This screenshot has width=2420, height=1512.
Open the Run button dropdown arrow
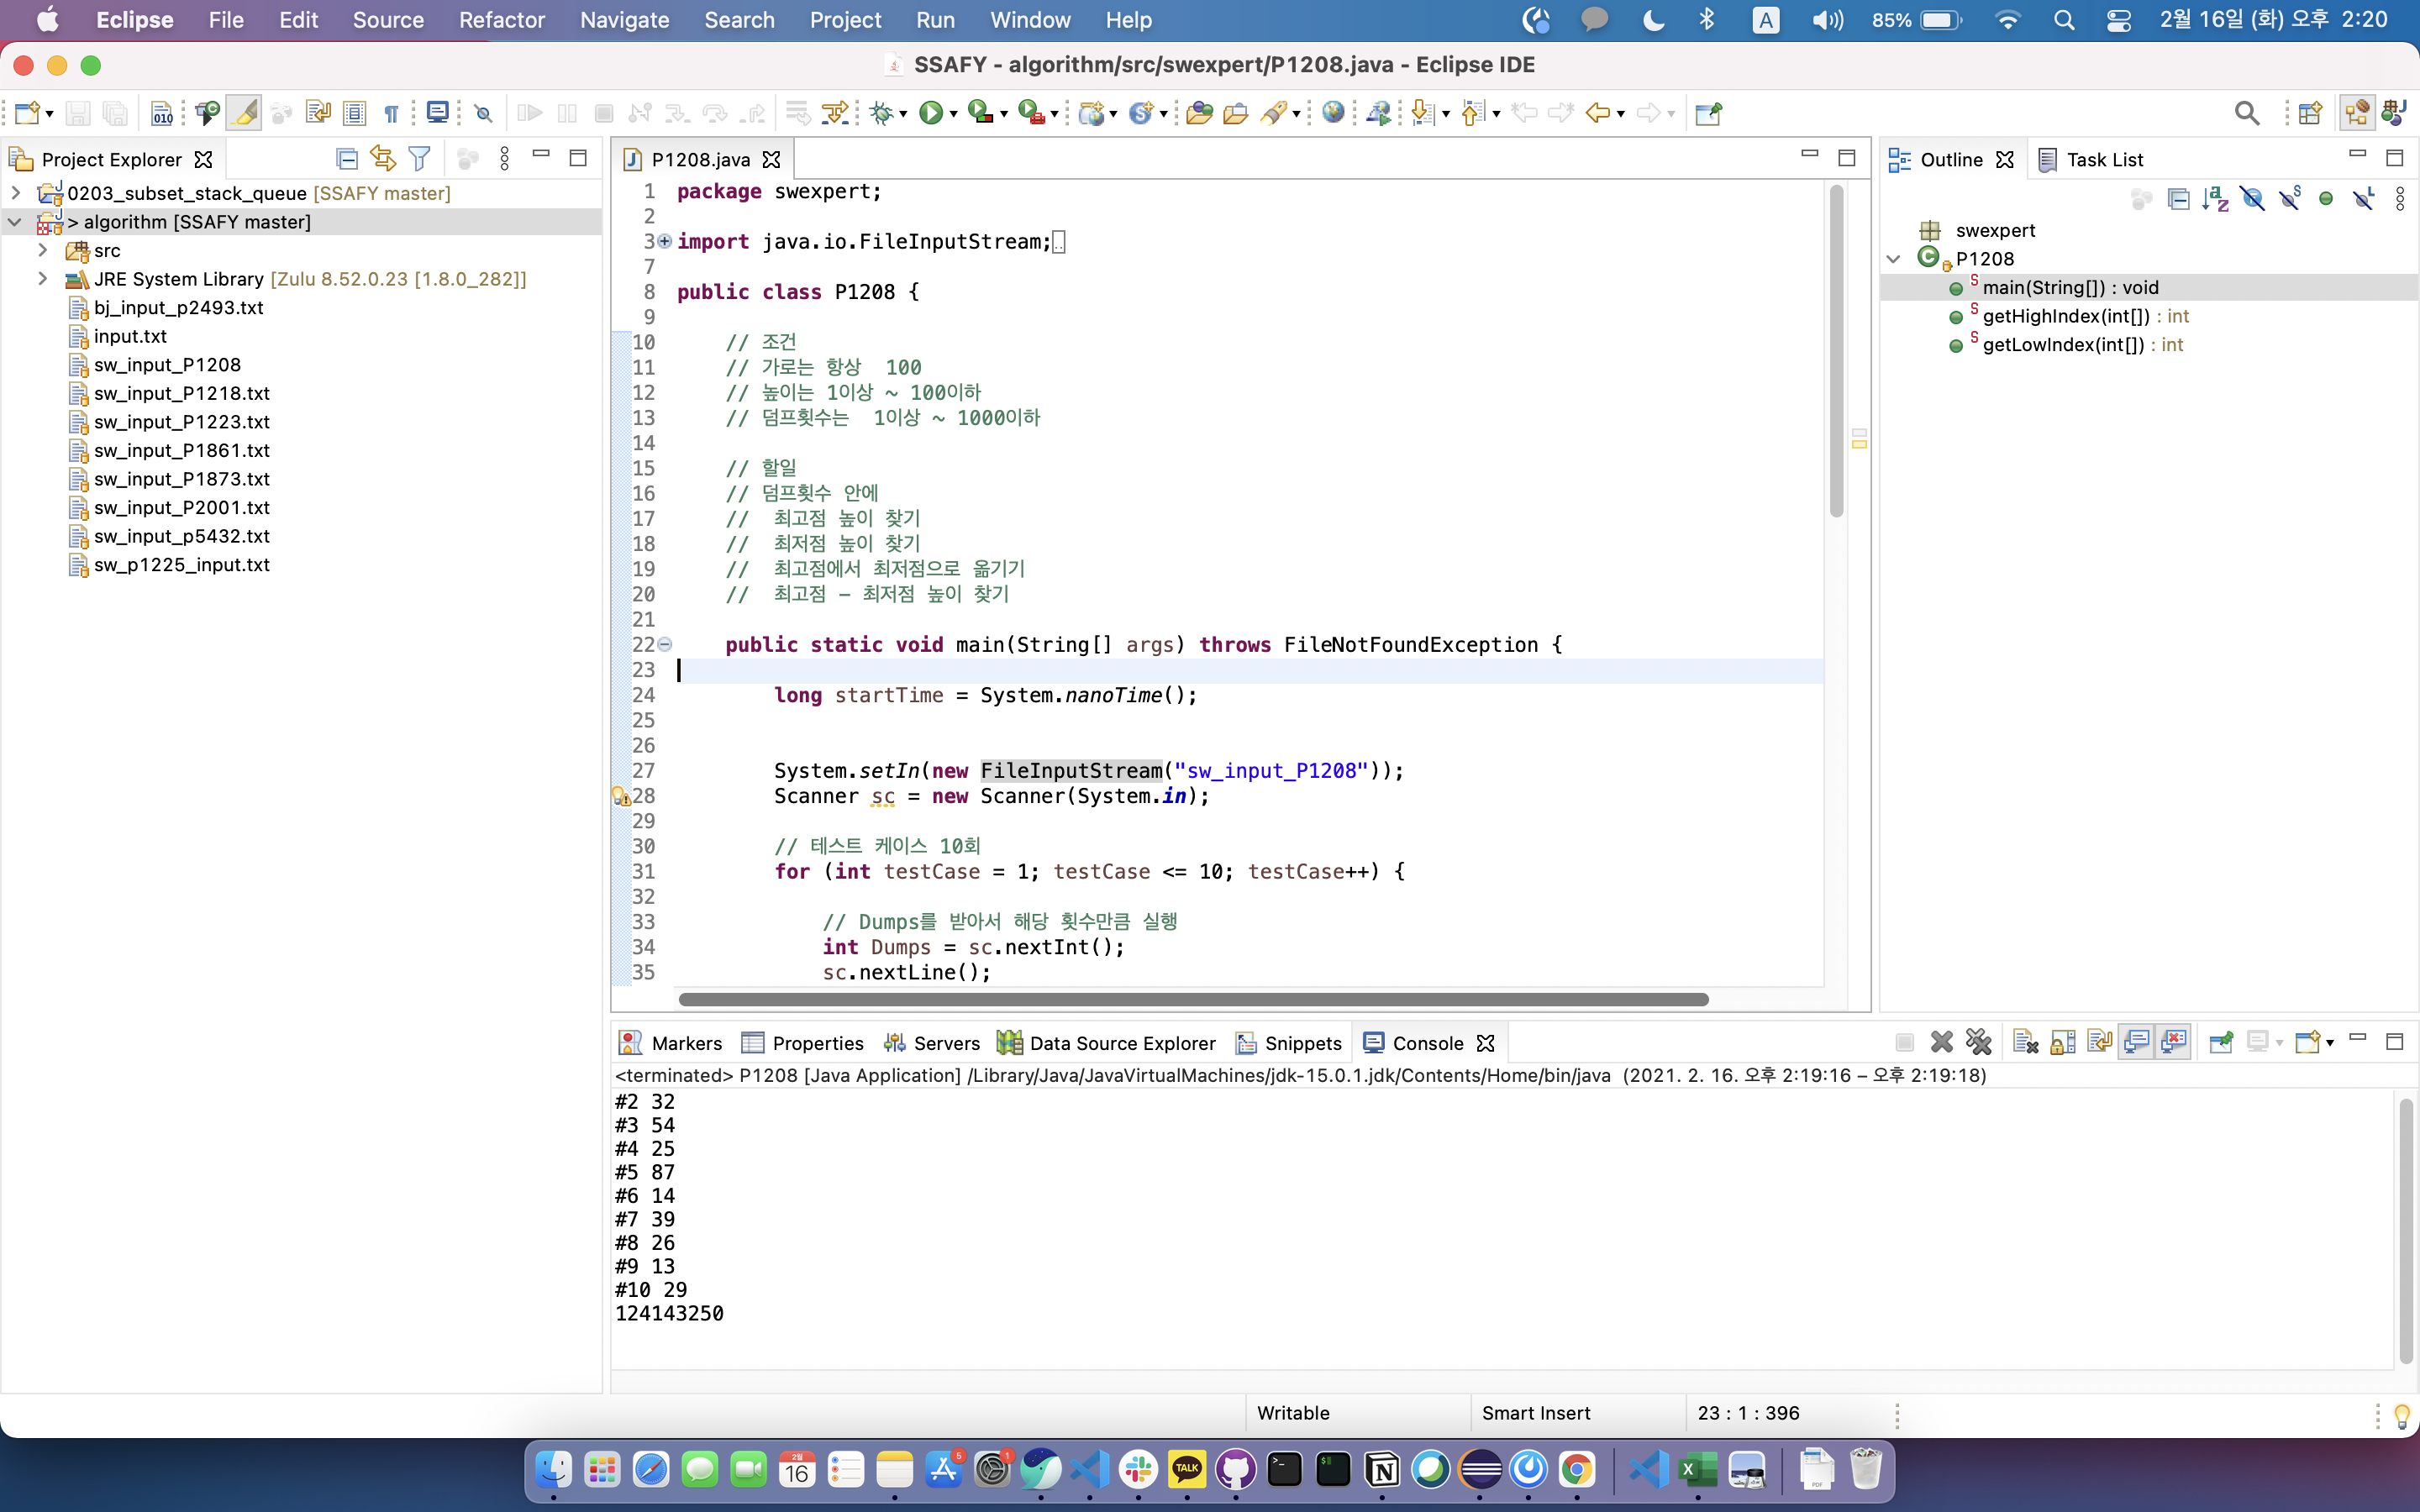pyautogui.click(x=953, y=114)
